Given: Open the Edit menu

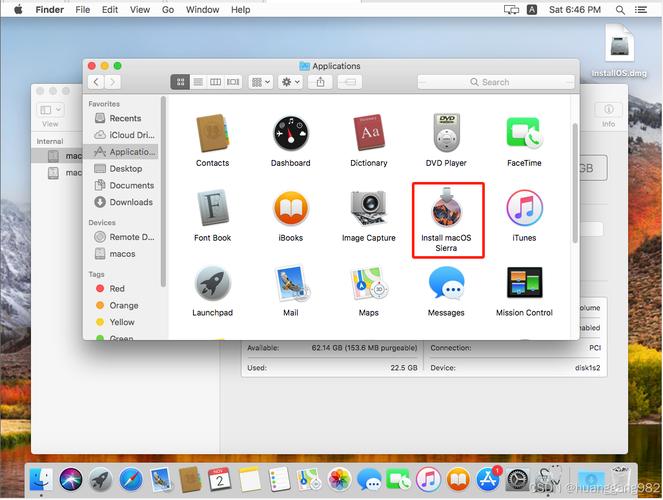Looking at the screenshot, I should [110, 9].
